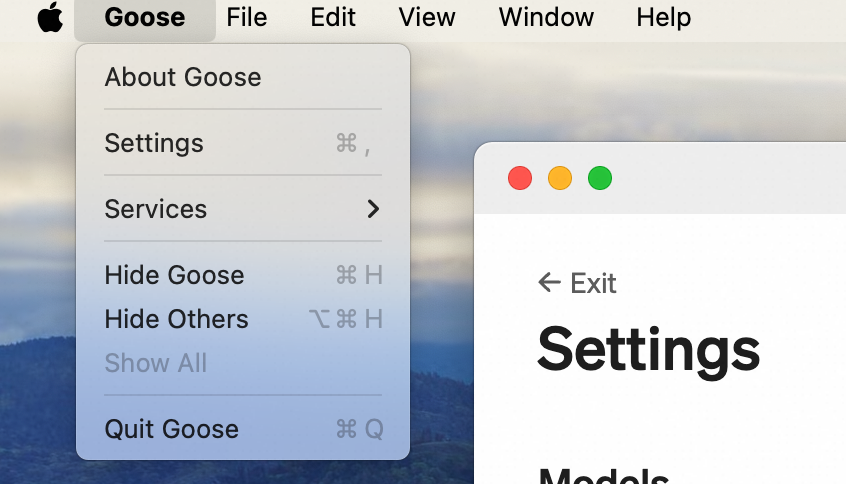Click the green full-screen window button
The height and width of the screenshot is (484, 846).
[x=600, y=178]
